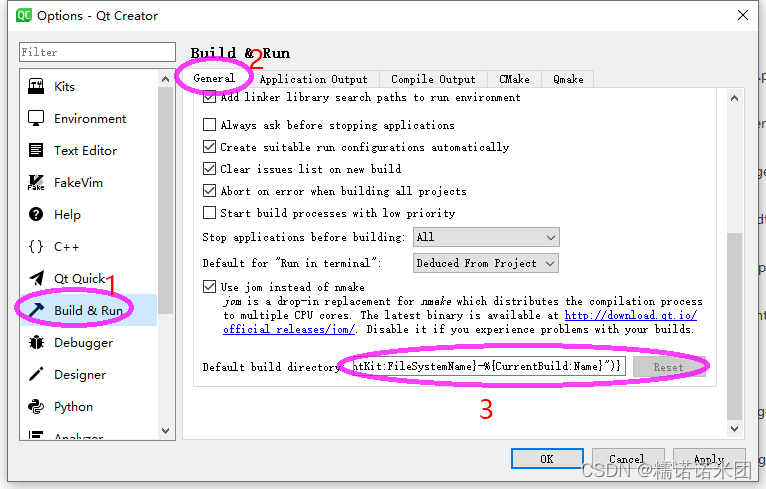This screenshot has width=766, height=489.
Task: Toggle Create suitable run configurations automatically
Action: (209, 147)
